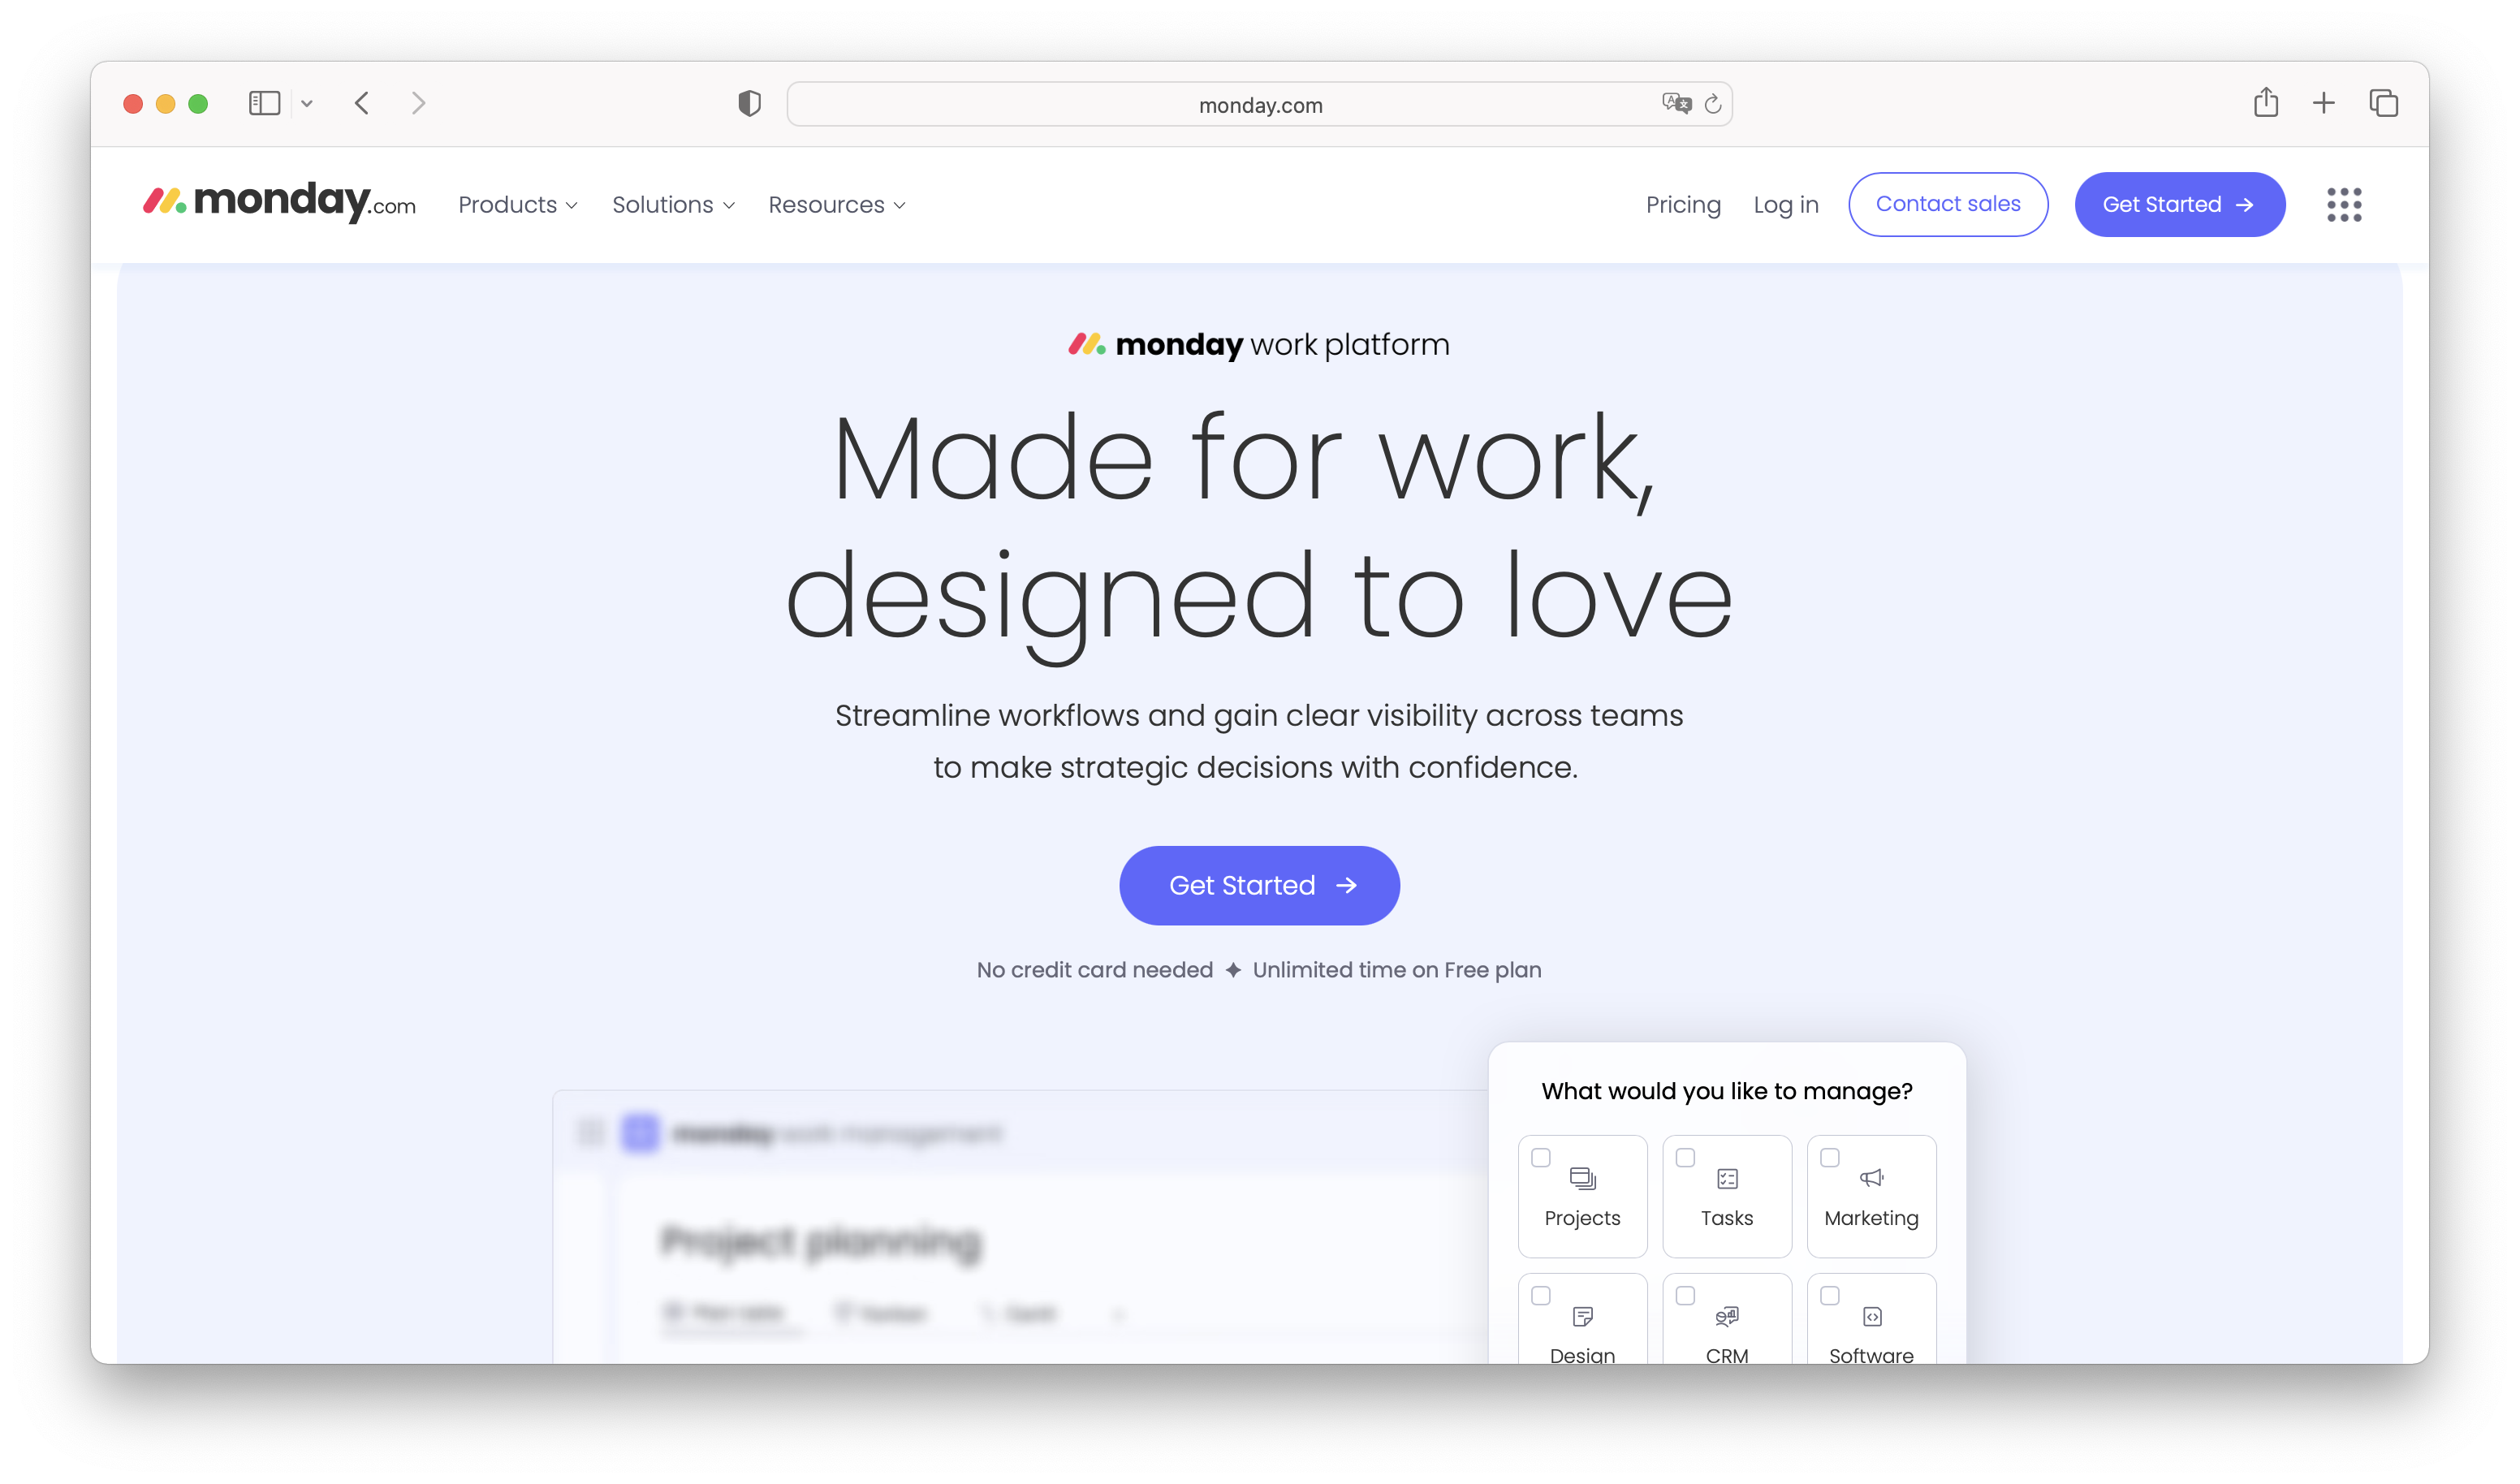Click the hero Get Started button
Screen dimensions: 2520x1484
[x=1259, y=885]
